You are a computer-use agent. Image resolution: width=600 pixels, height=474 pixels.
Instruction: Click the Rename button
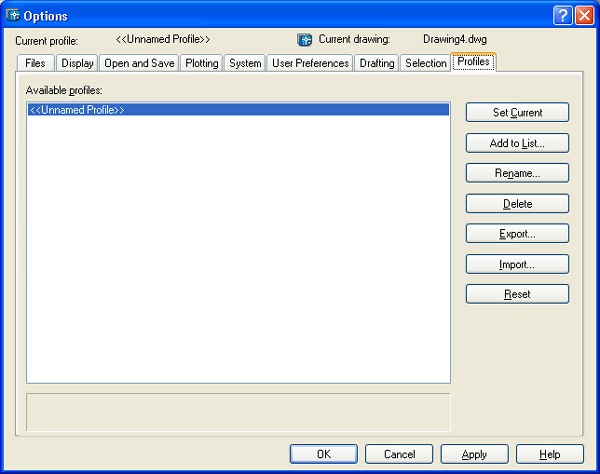517,173
